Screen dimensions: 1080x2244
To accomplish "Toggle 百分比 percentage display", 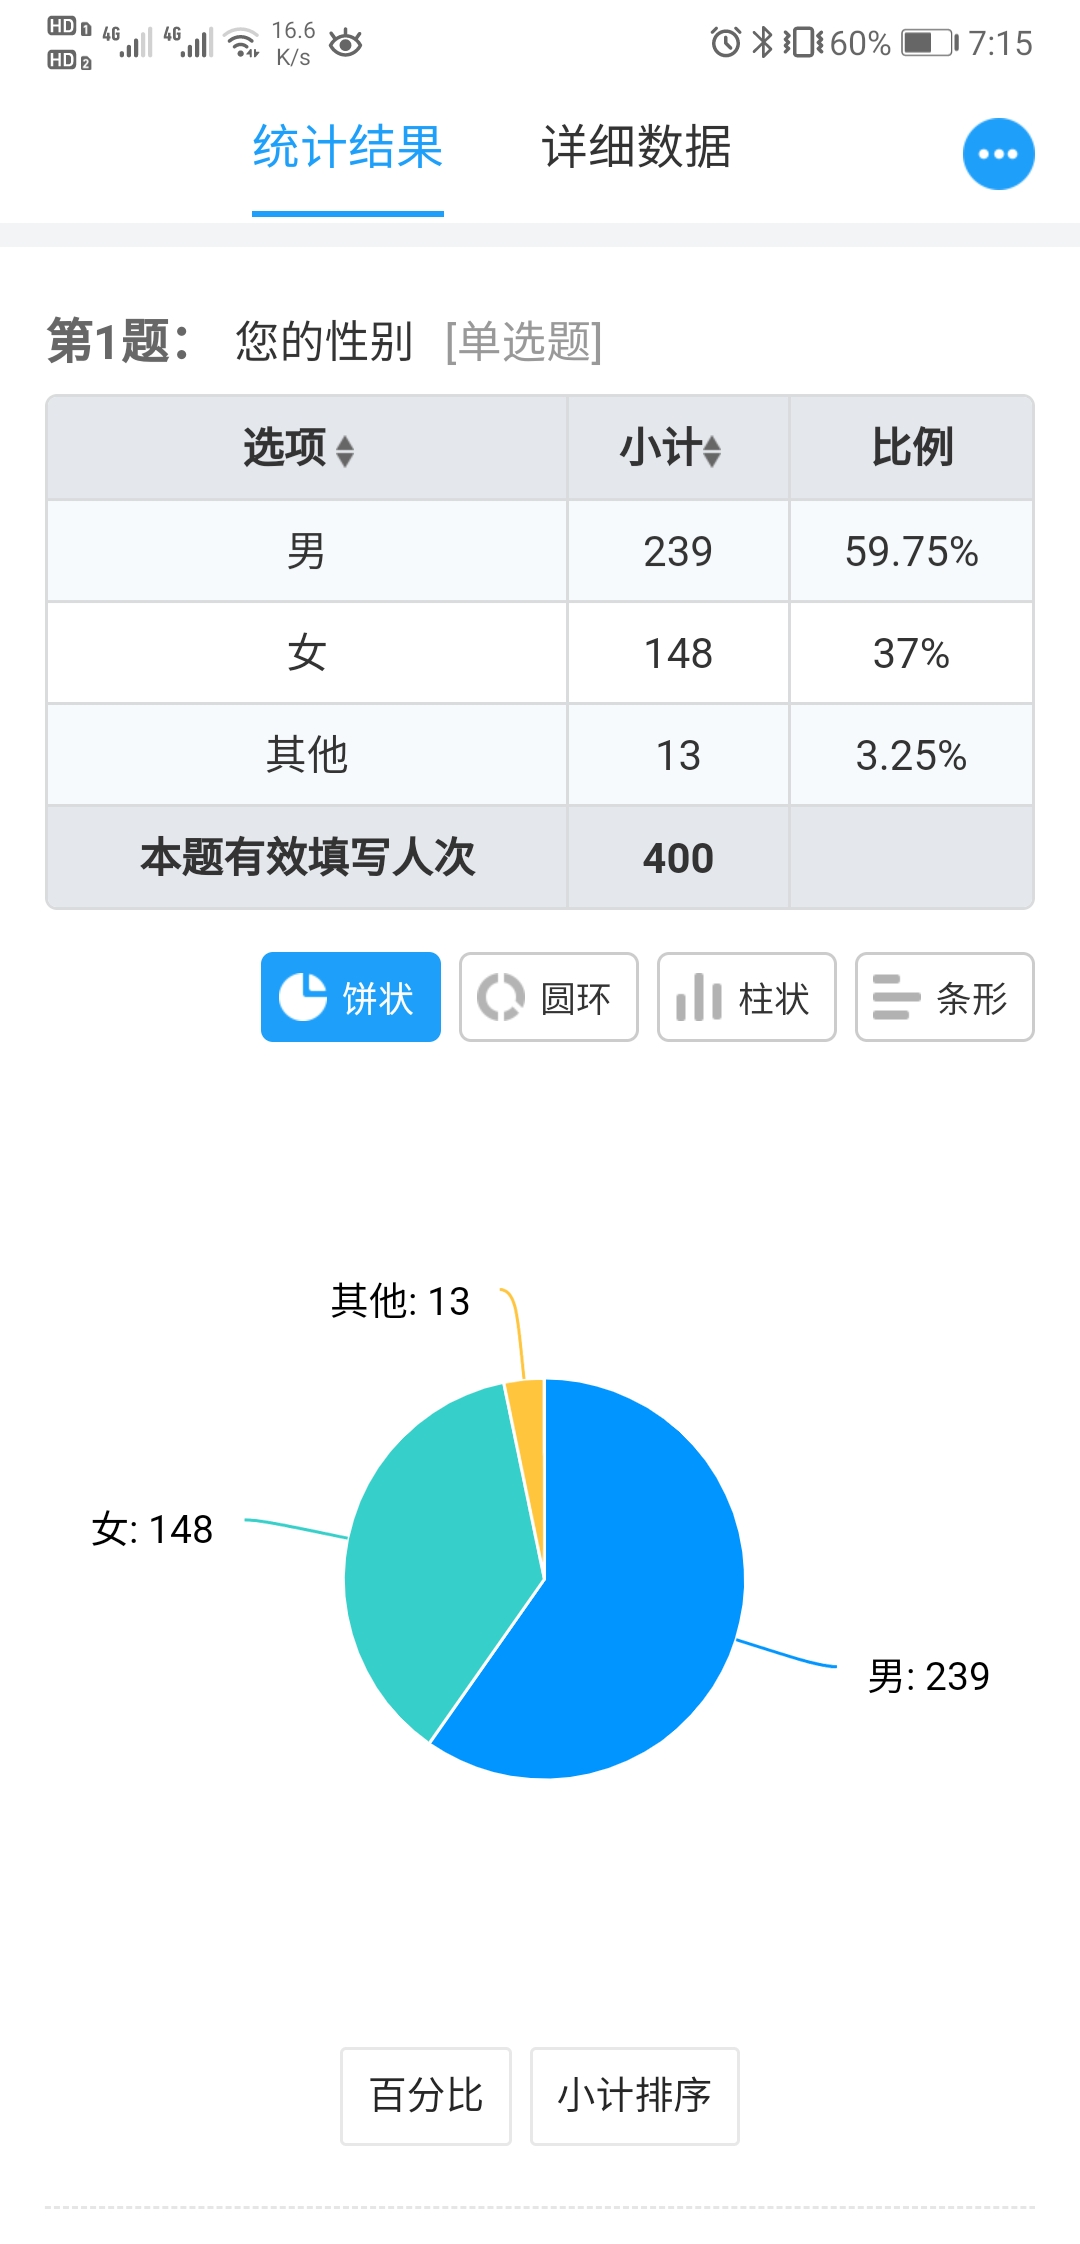I will tap(426, 2096).
